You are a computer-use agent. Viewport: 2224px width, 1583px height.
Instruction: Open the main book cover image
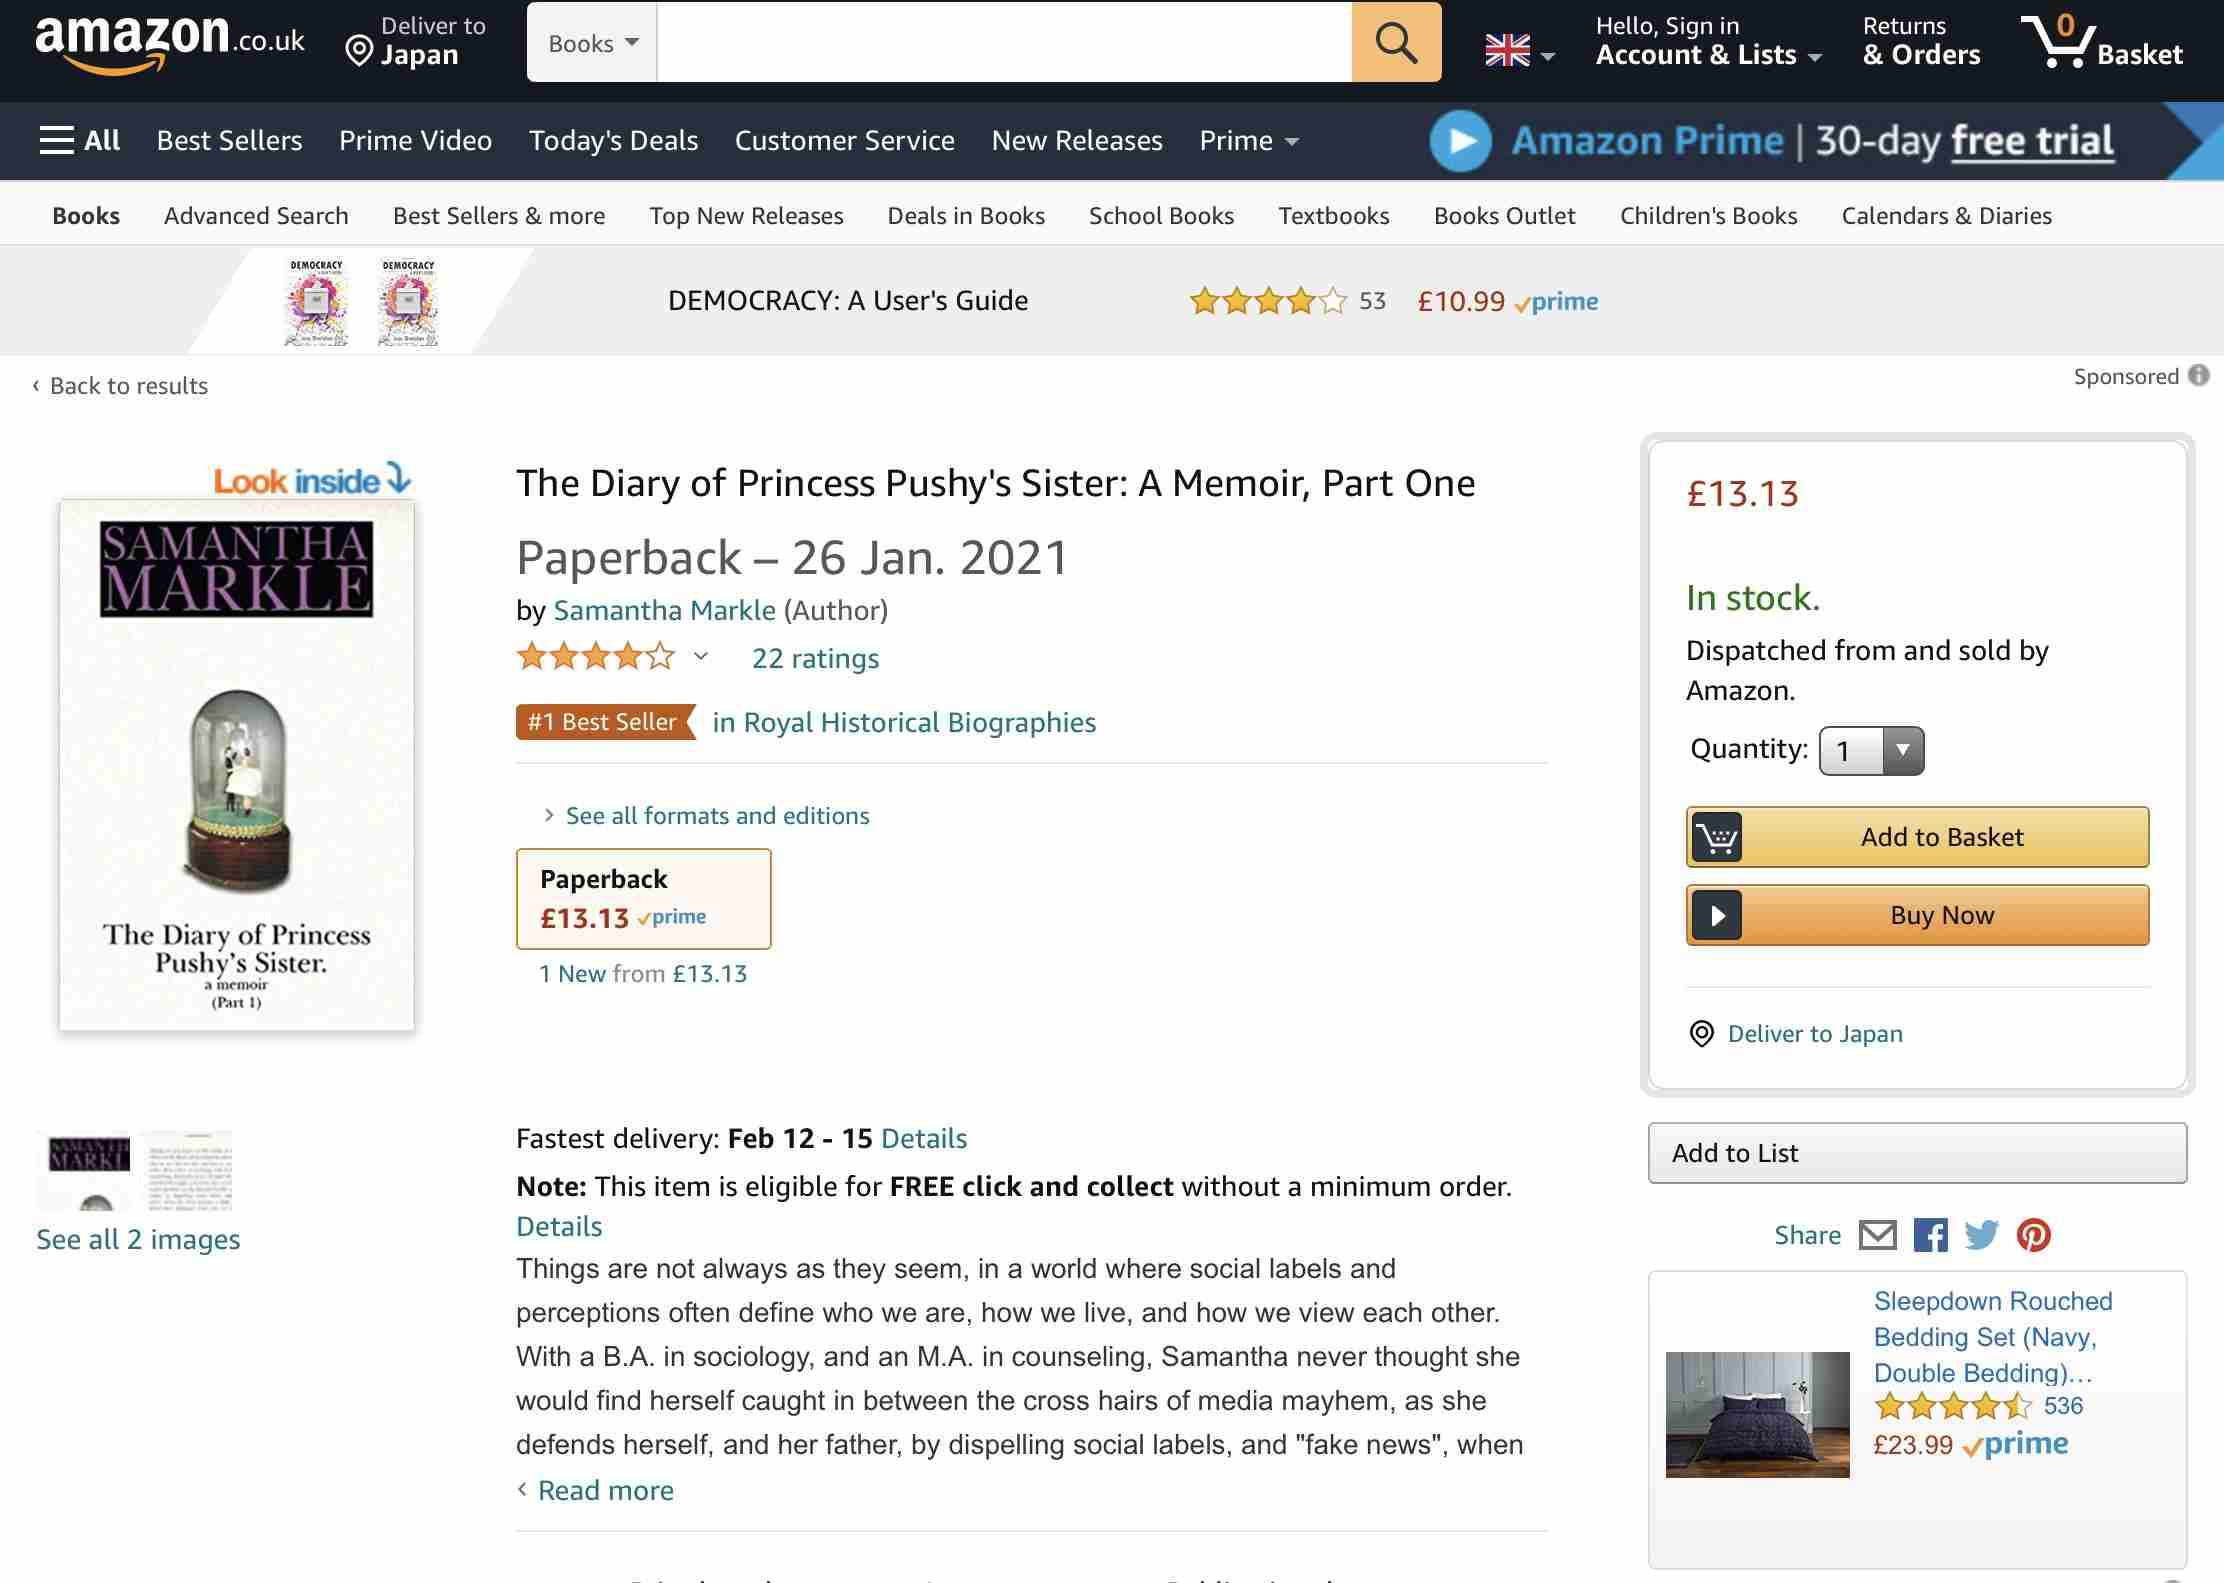click(237, 765)
